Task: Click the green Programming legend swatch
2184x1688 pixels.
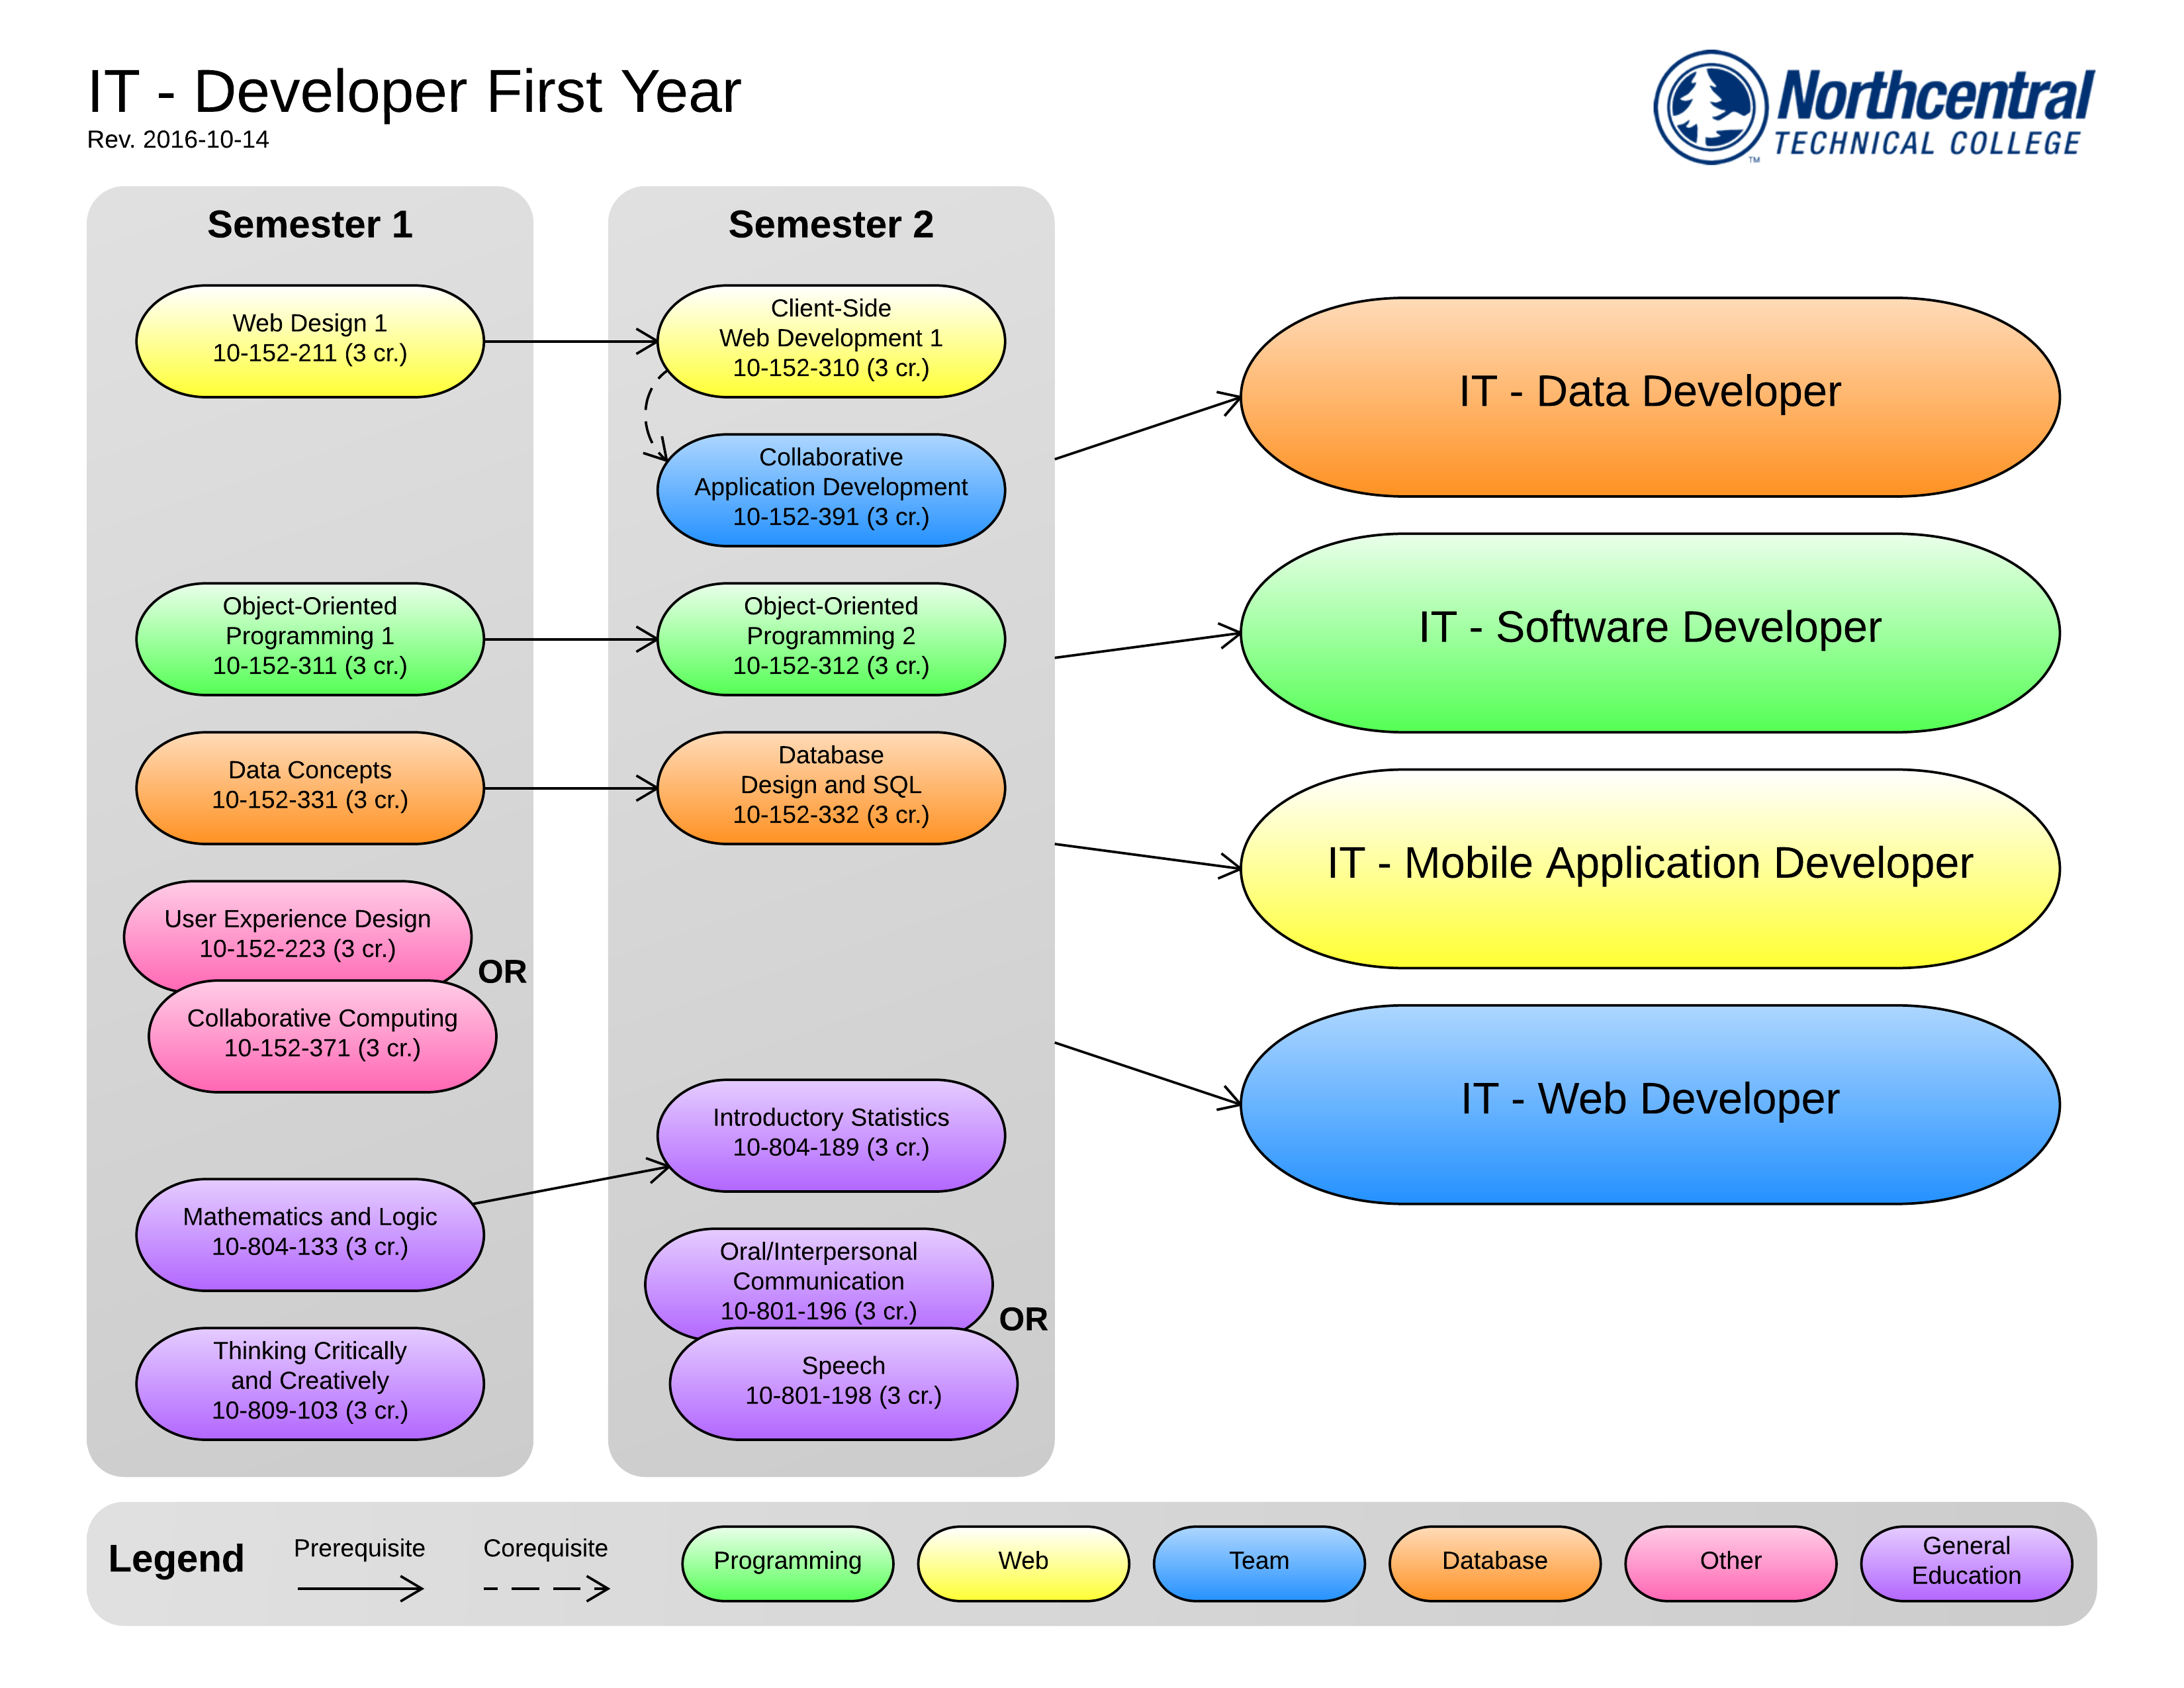Action: [787, 1562]
